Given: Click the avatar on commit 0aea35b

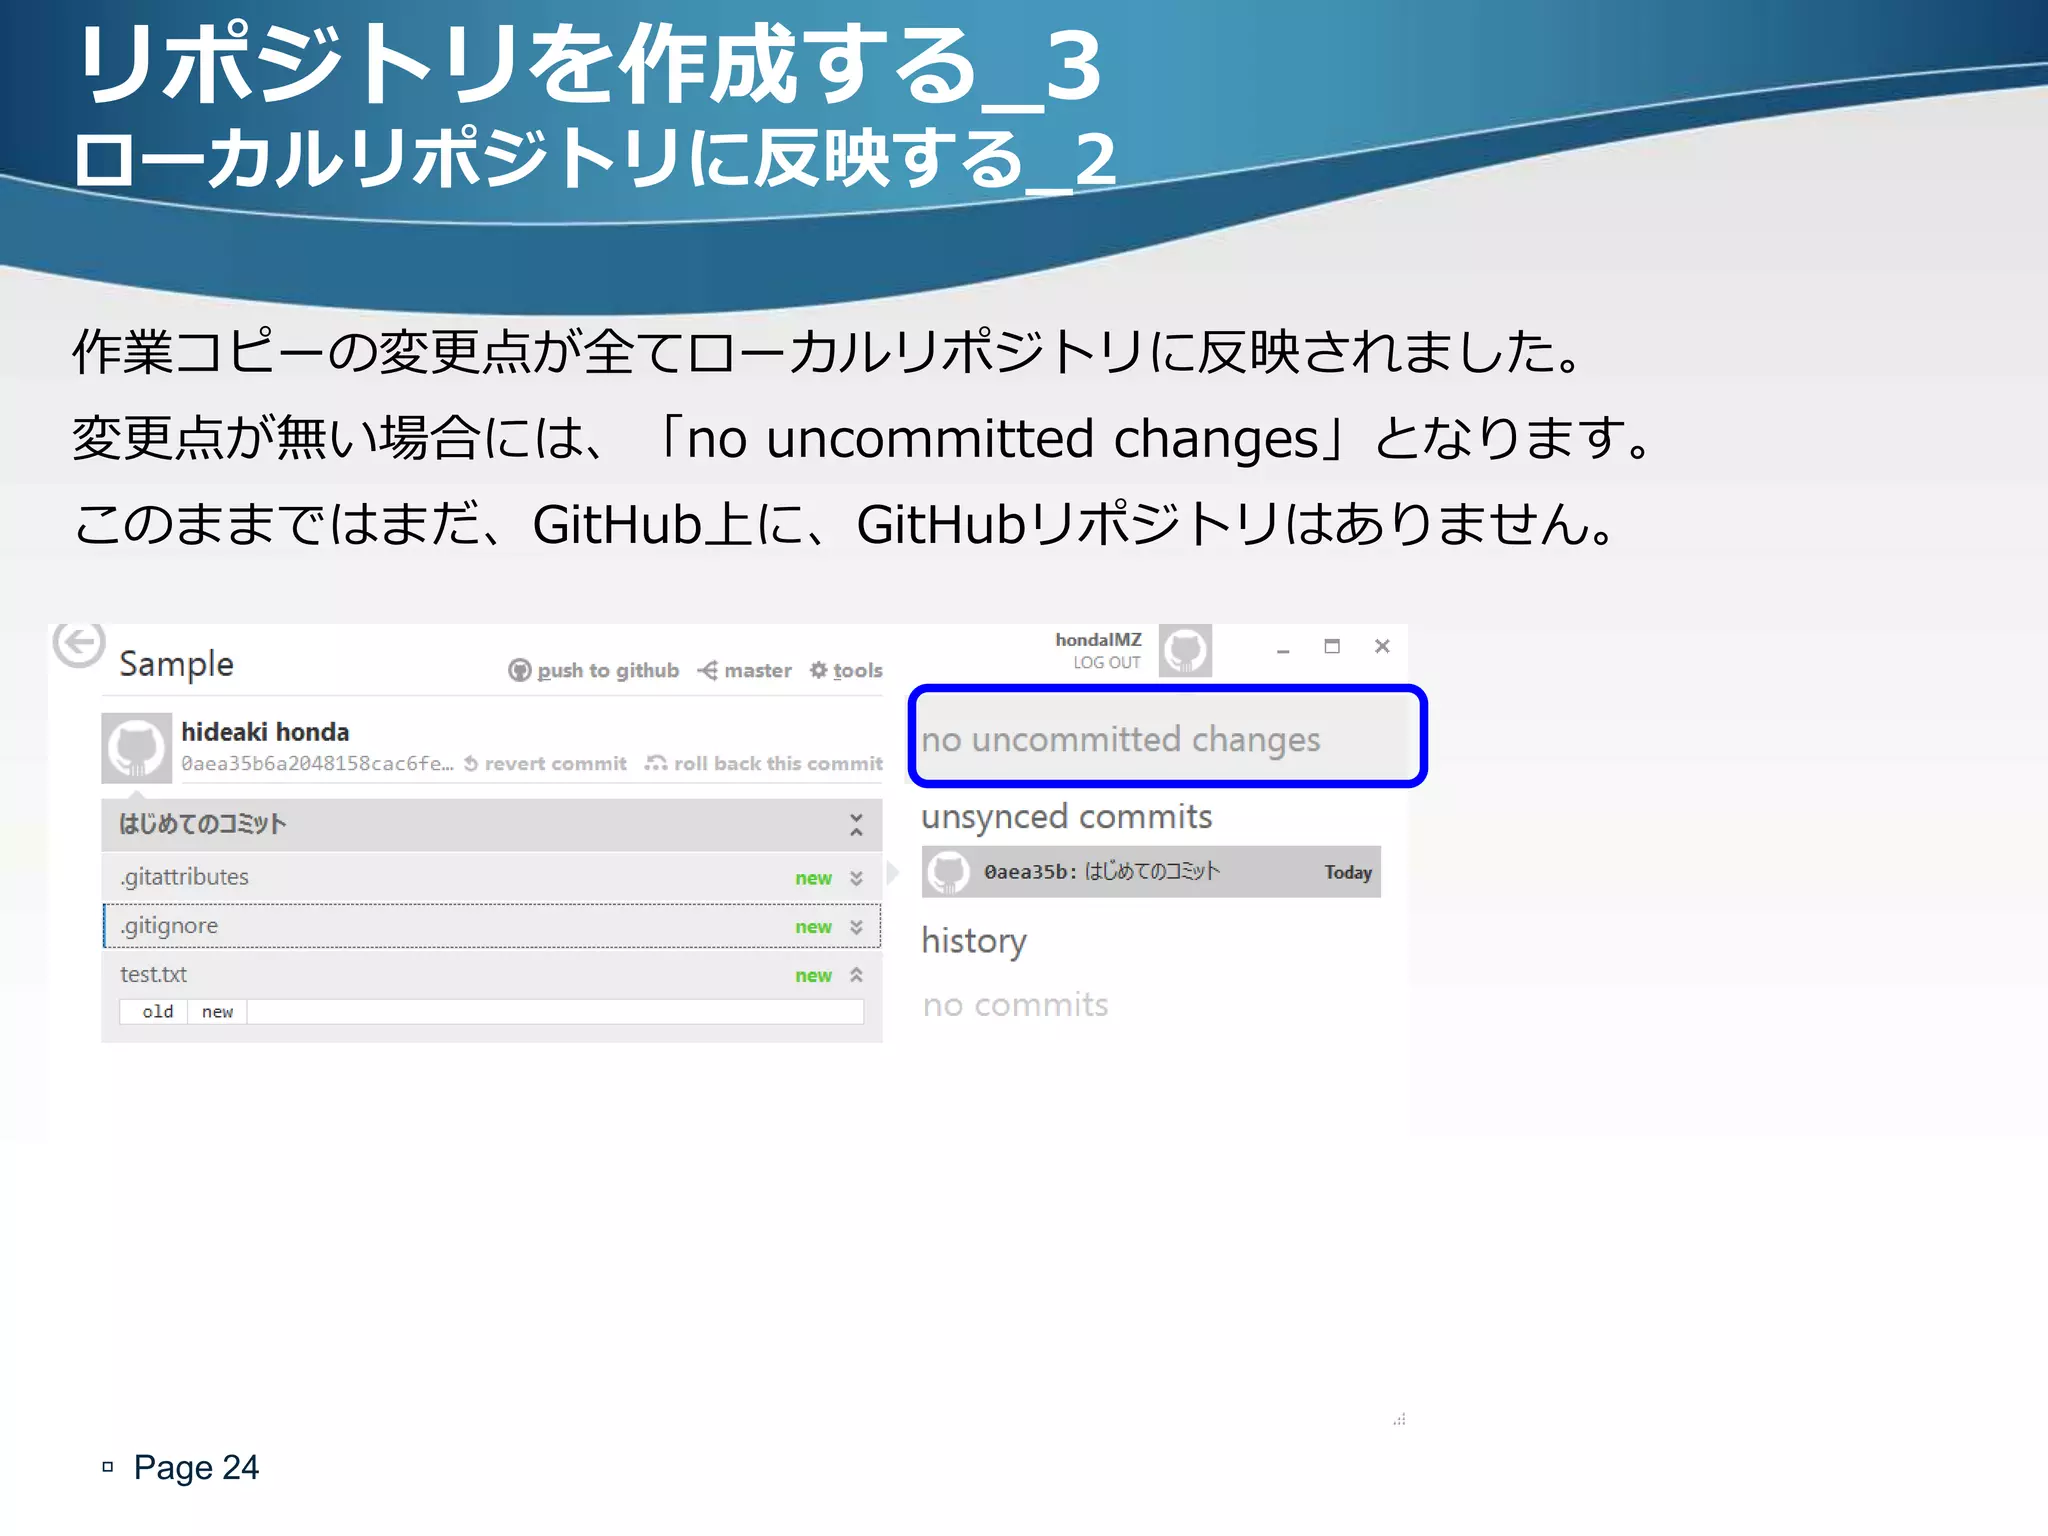Looking at the screenshot, I should pos(947,872).
